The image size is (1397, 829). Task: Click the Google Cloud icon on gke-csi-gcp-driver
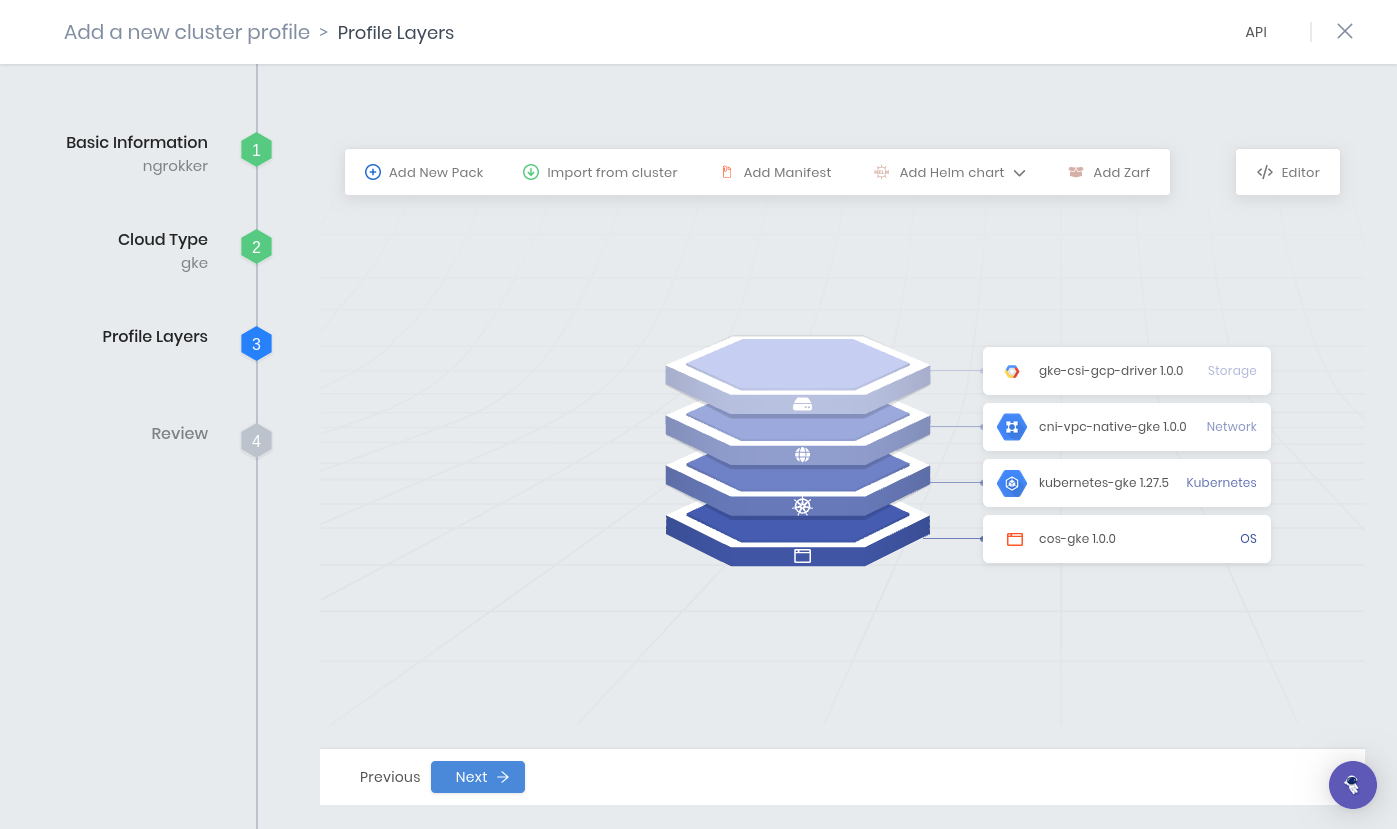(1012, 370)
